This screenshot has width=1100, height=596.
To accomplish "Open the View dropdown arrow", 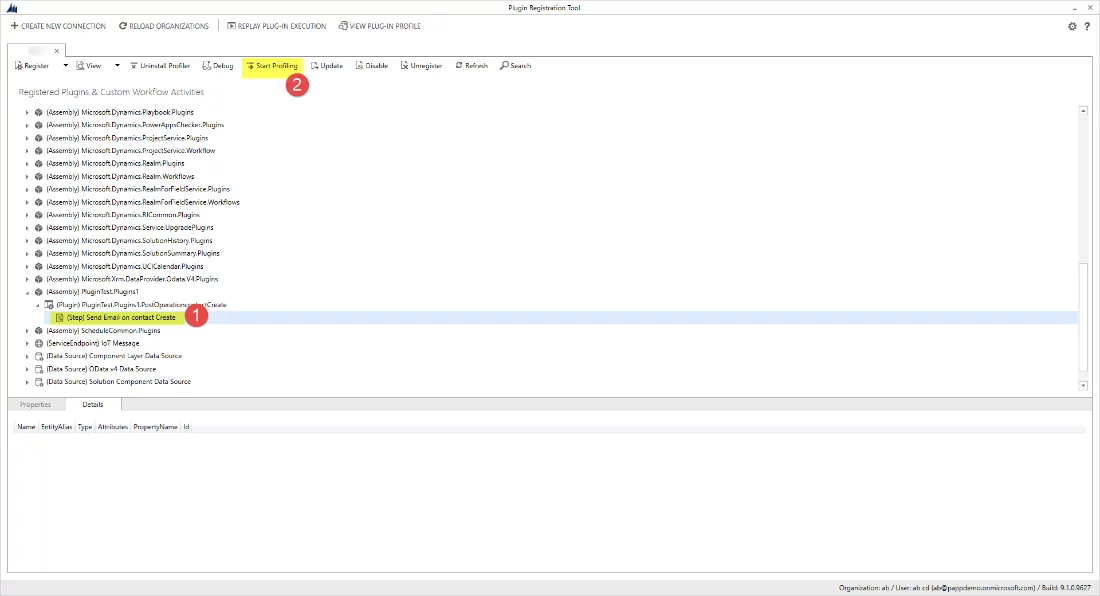I will (x=117, y=66).
